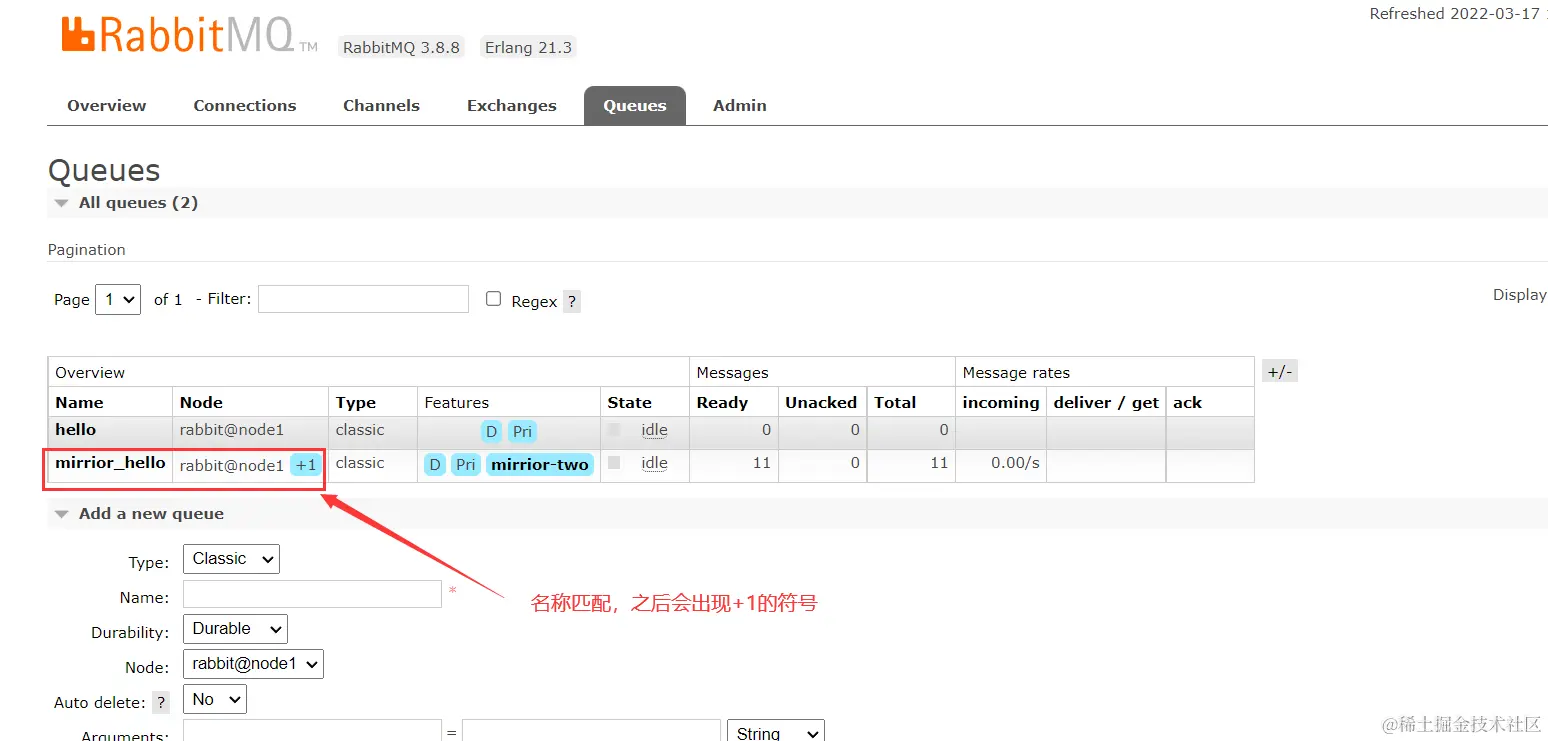Click the hello queue state indicator square
The image size is (1548, 741).
pos(614,430)
